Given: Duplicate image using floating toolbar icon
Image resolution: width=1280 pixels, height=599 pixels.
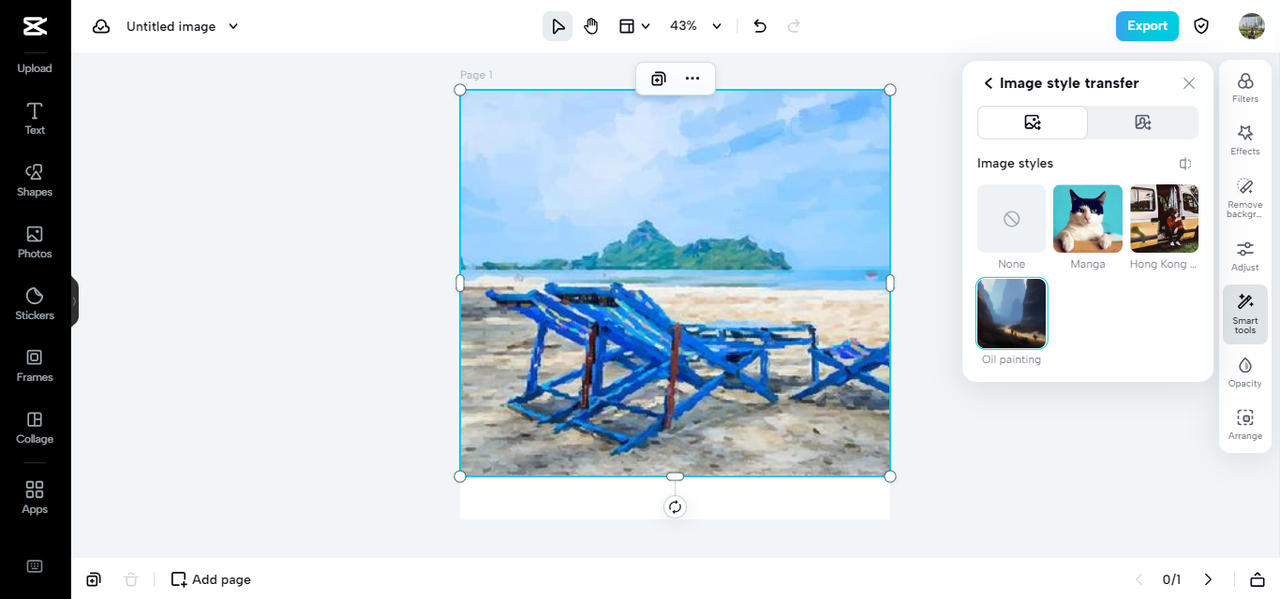Looking at the screenshot, I should click(x=658, y=79).
